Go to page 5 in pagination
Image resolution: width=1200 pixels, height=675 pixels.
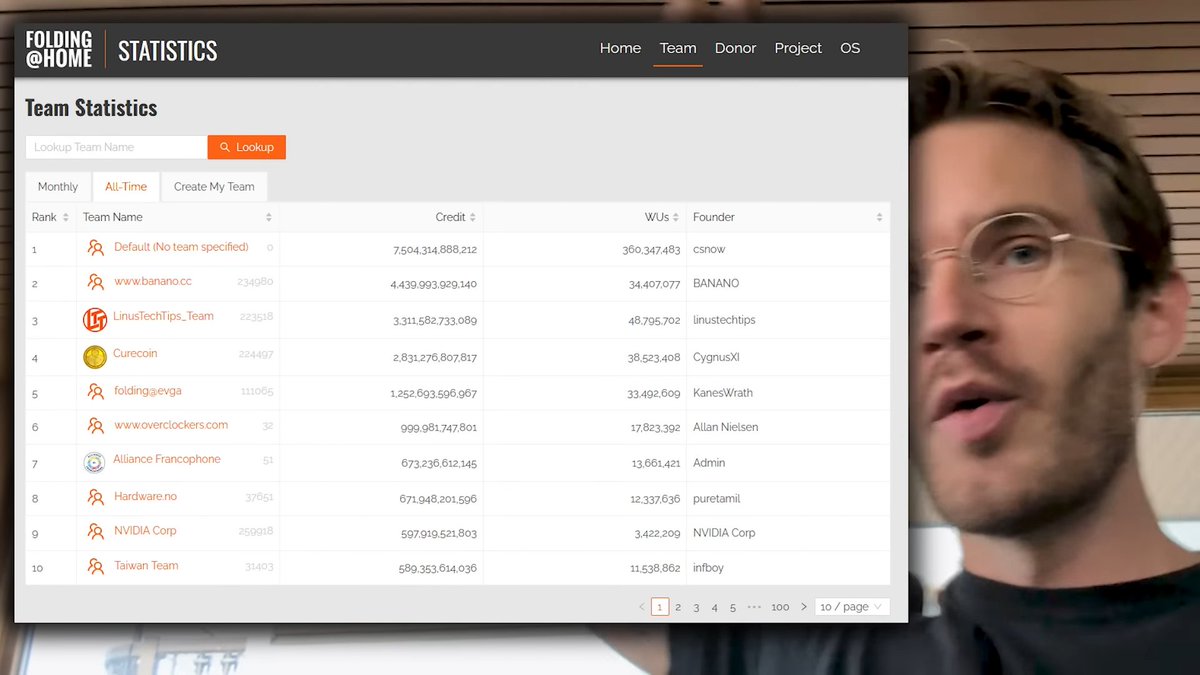tap(733, 607)
